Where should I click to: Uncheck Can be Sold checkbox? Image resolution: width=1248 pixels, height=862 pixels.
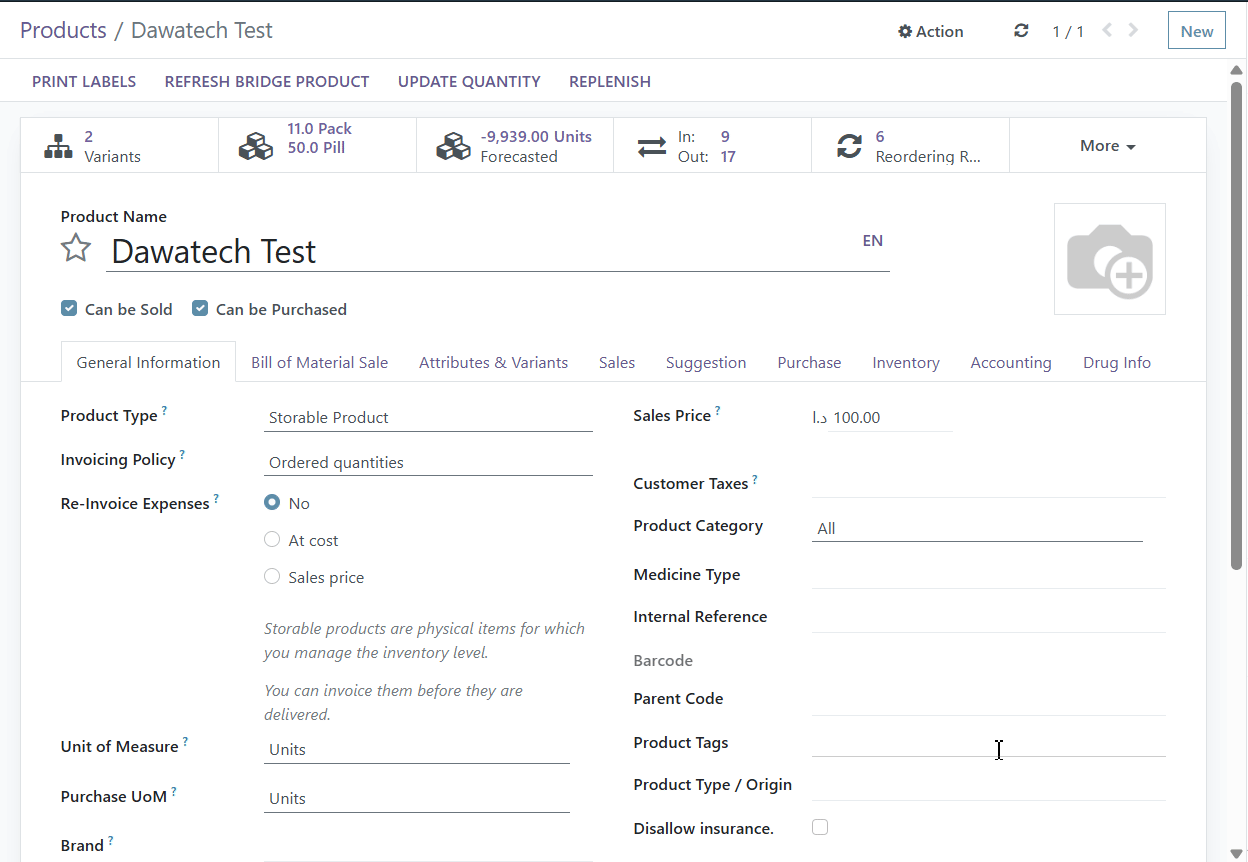click(x=69, y=309)
